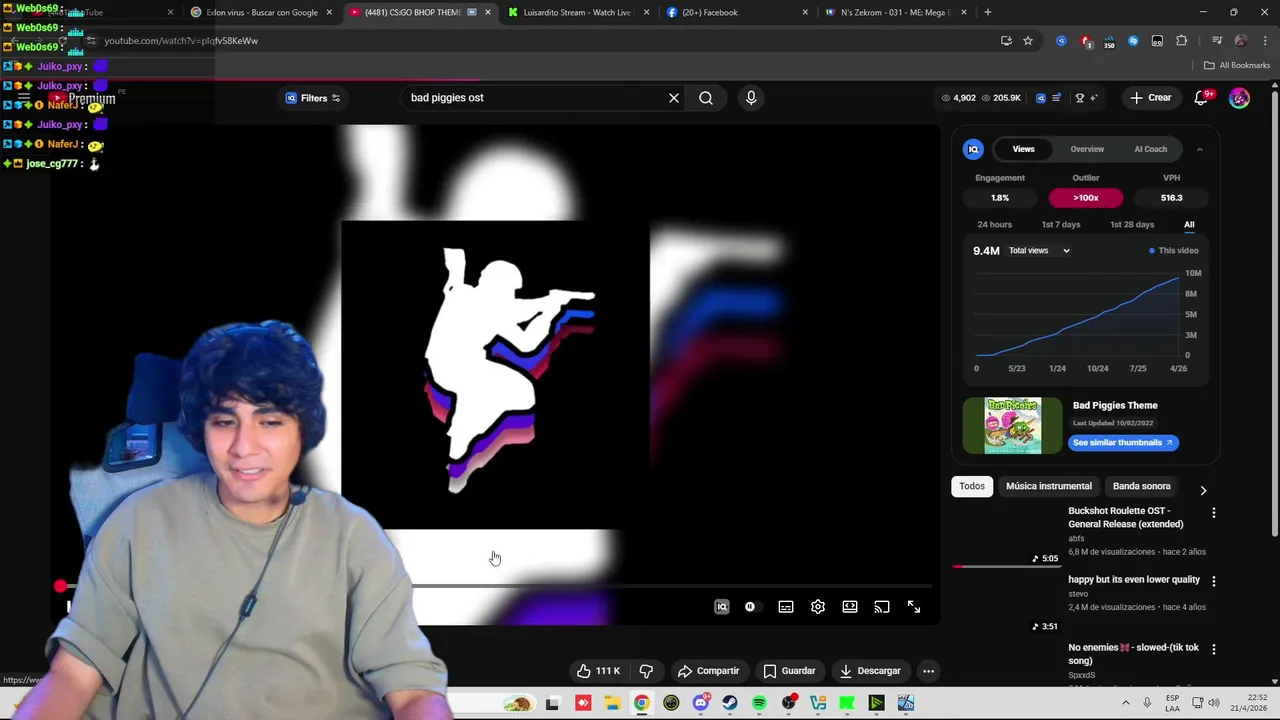Clear the "bad piggies ost" search text
This screenshot has height=720, width=1280.
click(674, 98)
